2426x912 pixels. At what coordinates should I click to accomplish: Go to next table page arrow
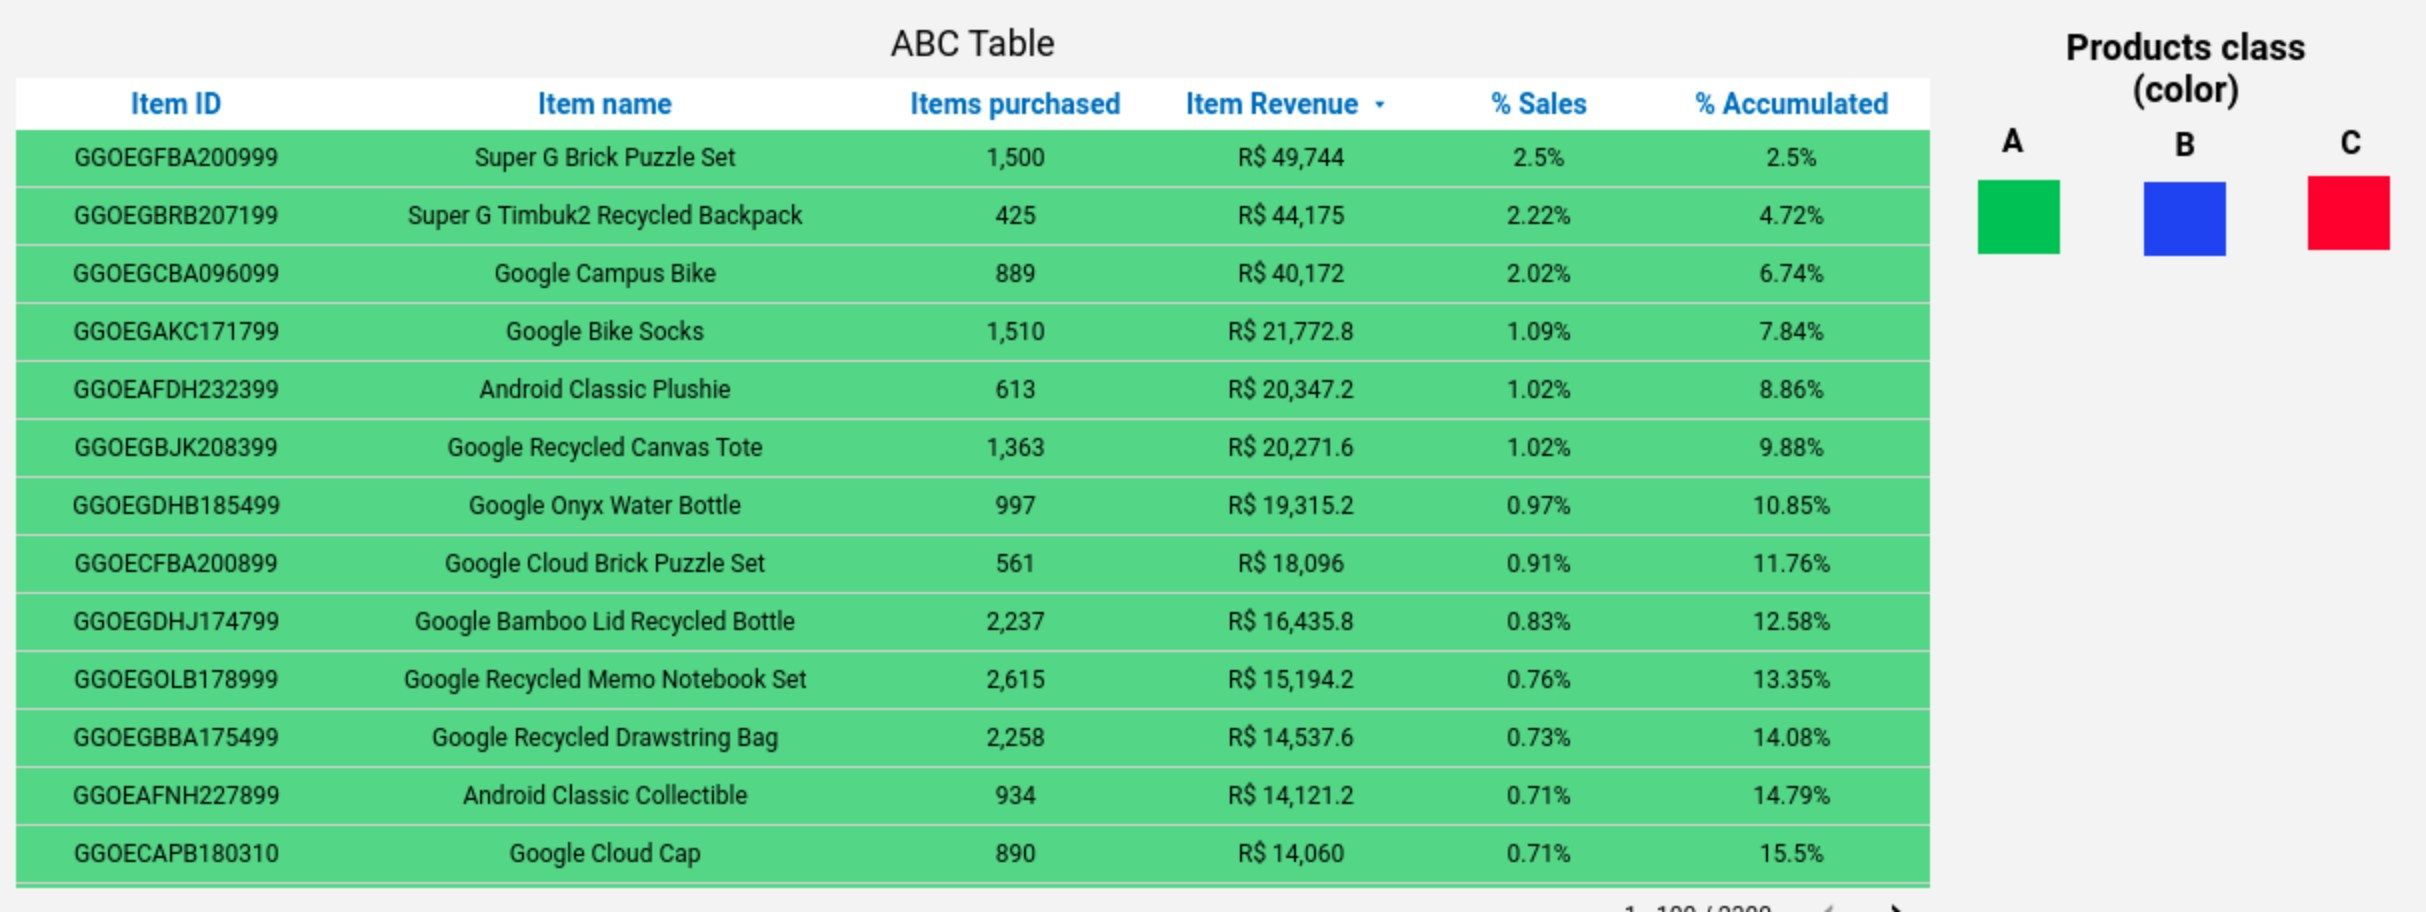tap(1895, 908)
